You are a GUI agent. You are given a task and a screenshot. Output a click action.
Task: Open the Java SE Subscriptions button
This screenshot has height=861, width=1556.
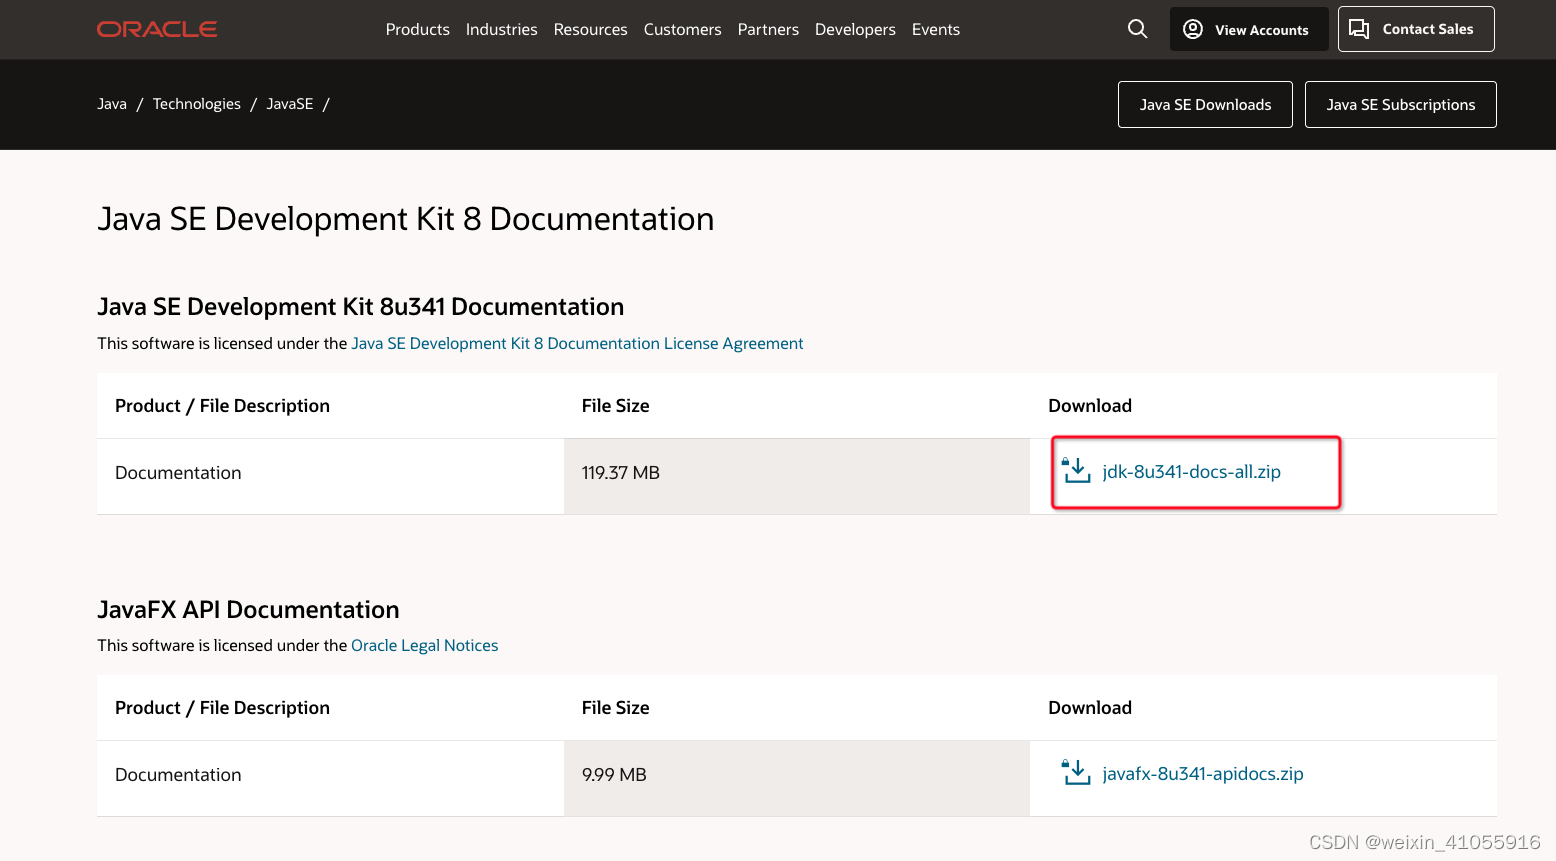(x=1400, y=105)
